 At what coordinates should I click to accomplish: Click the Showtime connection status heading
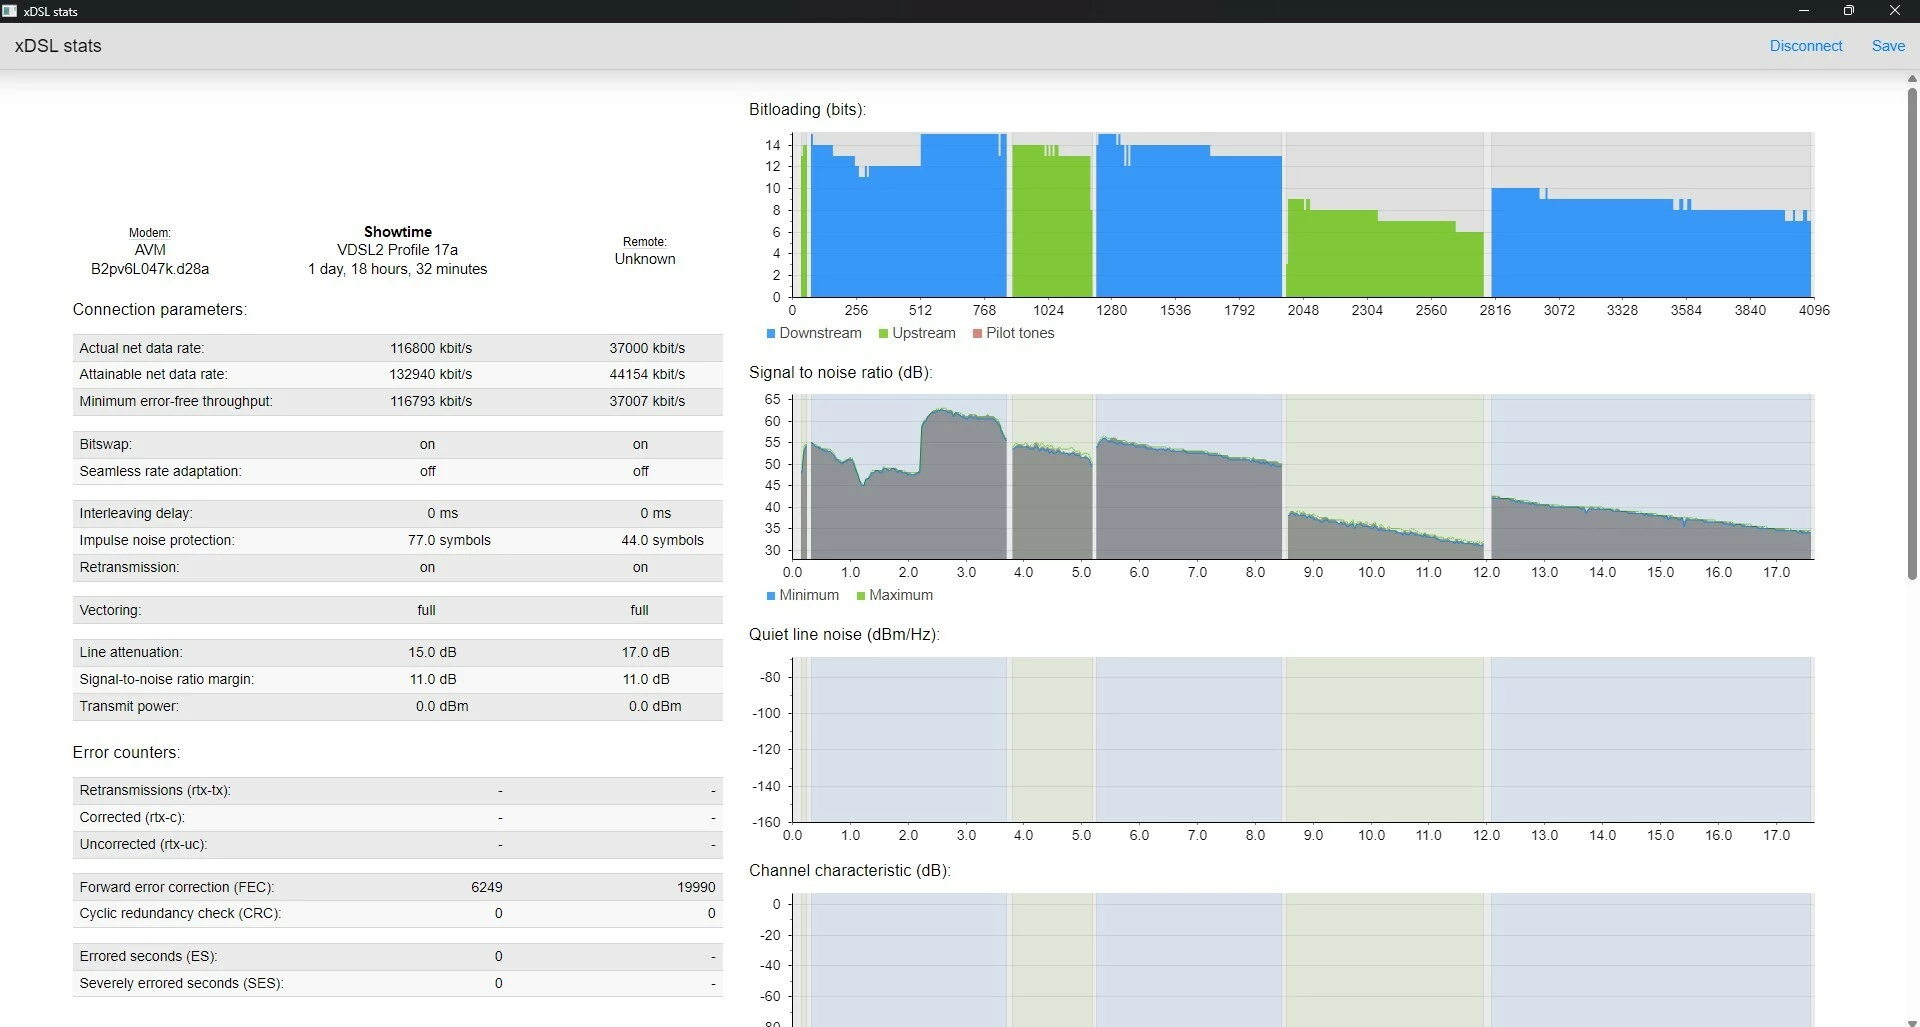pyautogui.click(x=397, y=231)
